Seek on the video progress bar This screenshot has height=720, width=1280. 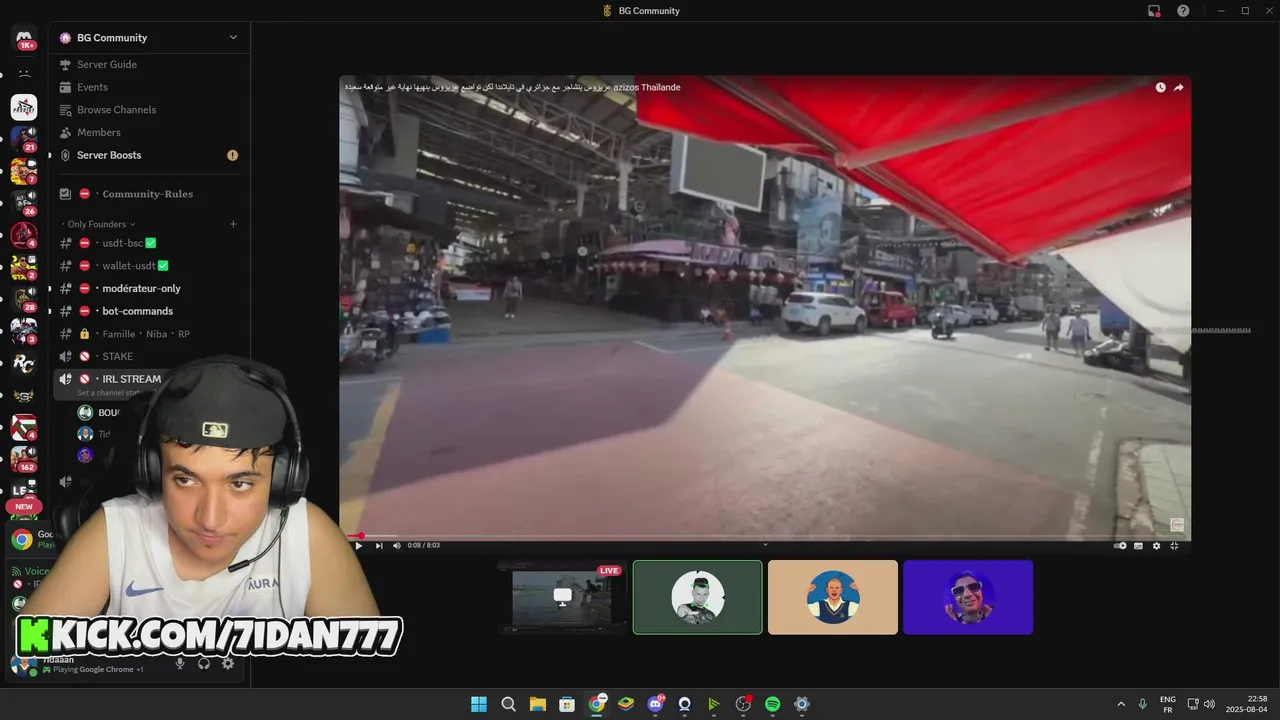[765, 535]
